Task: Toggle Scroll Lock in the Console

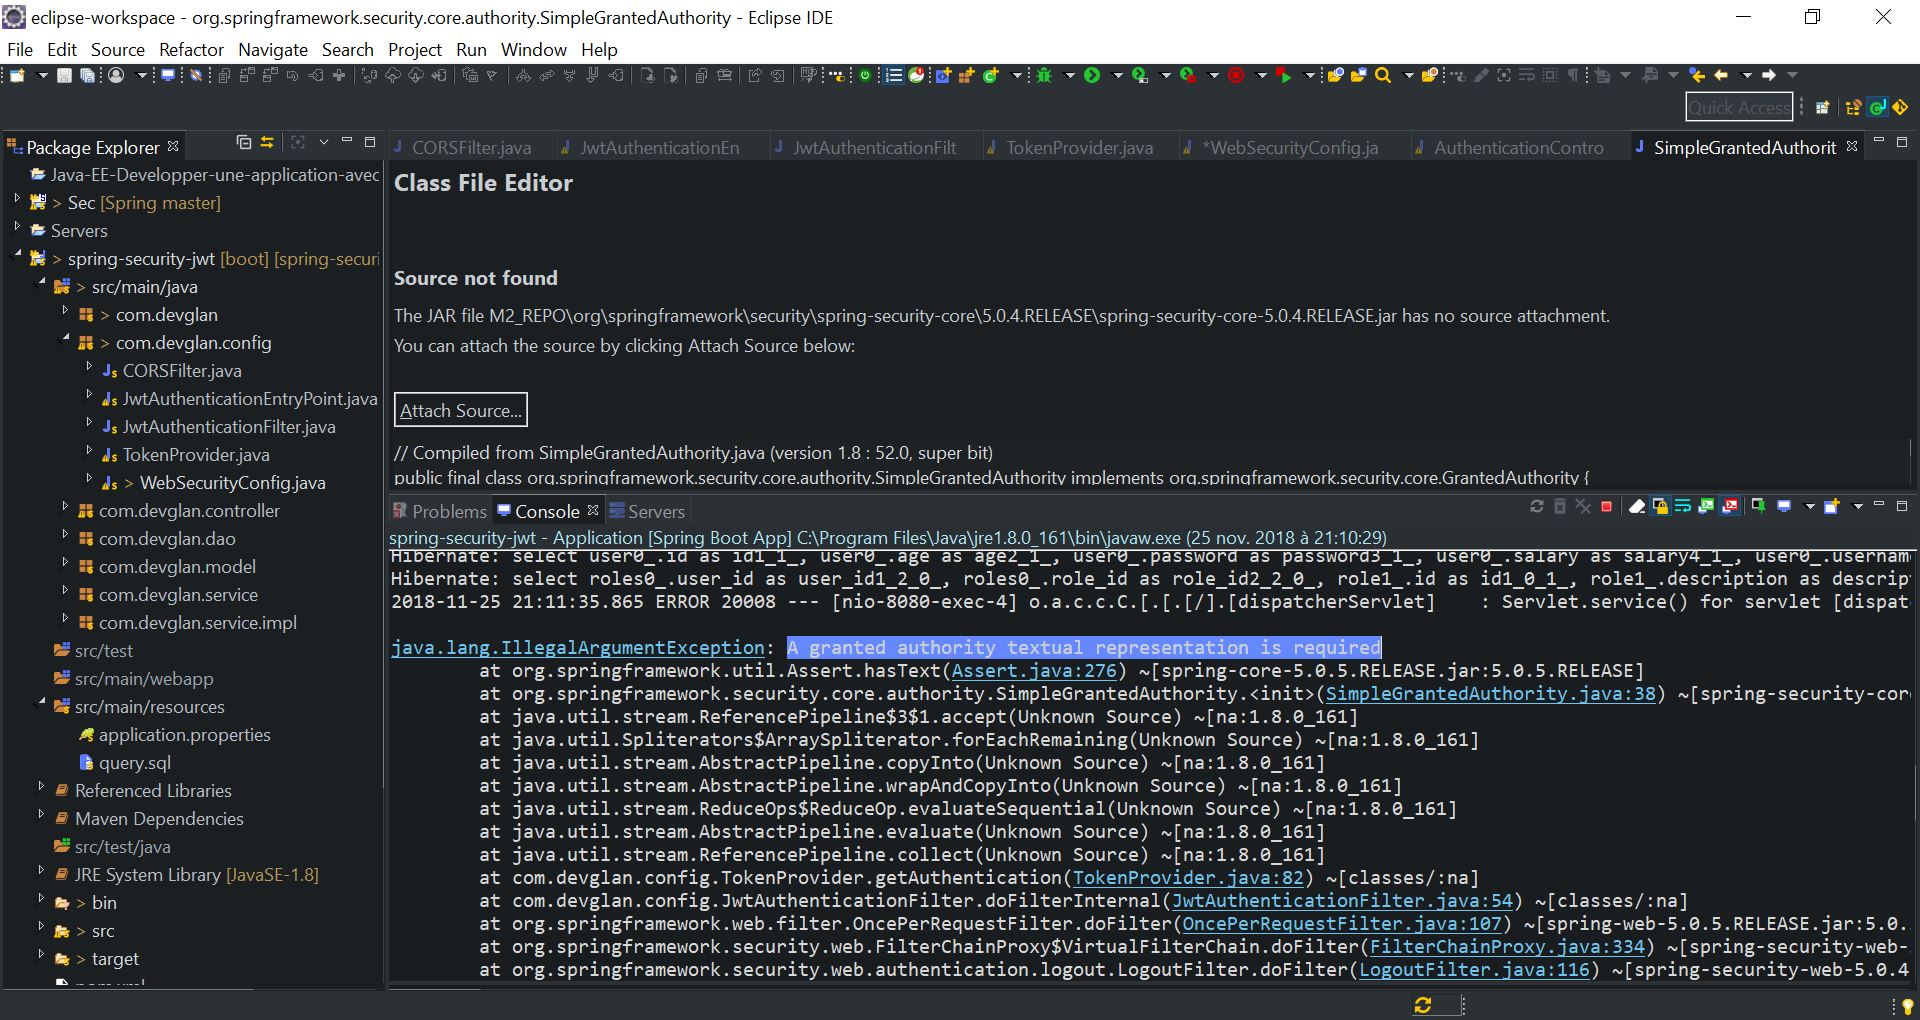Action: 1660,506
